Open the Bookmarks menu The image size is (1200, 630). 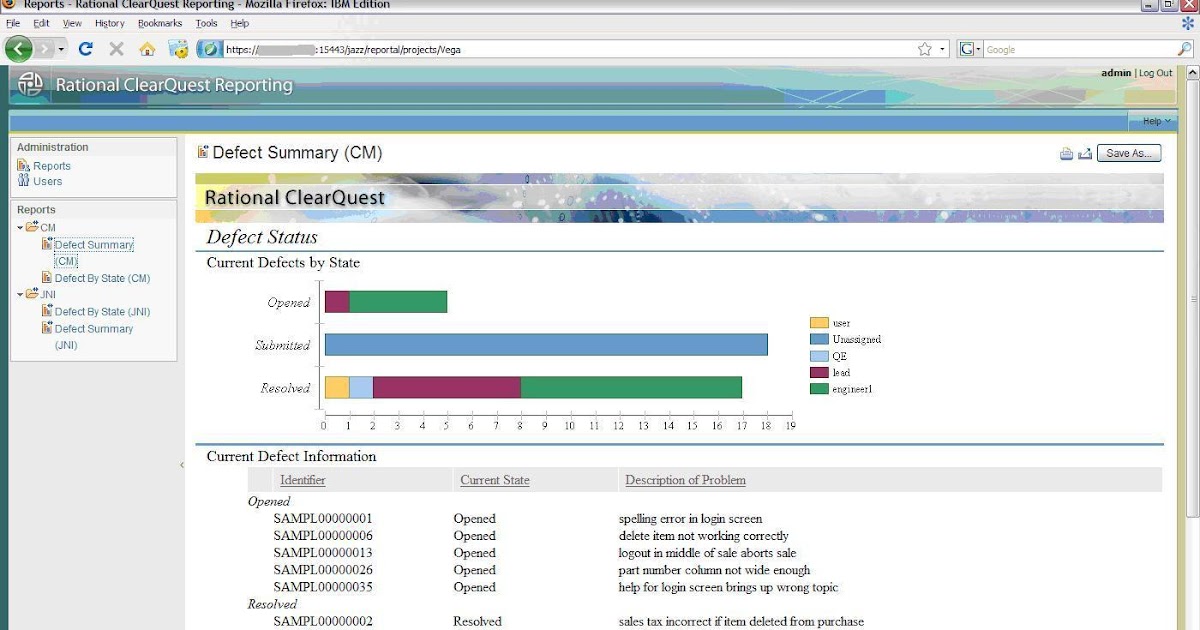tap(159, 22)
